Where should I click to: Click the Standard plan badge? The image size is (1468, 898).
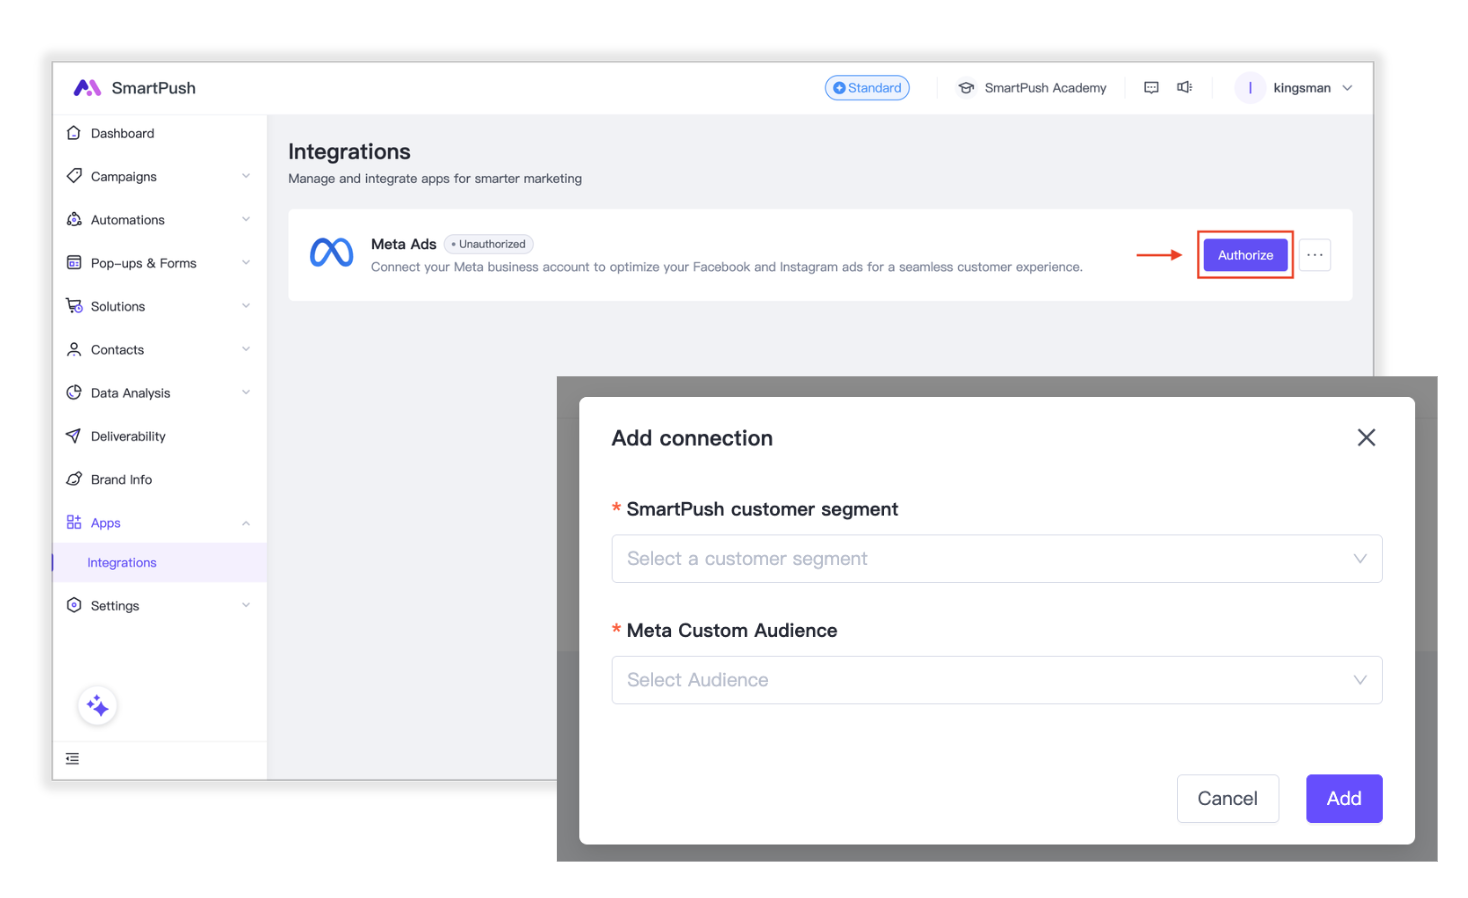tap(867, 88)
